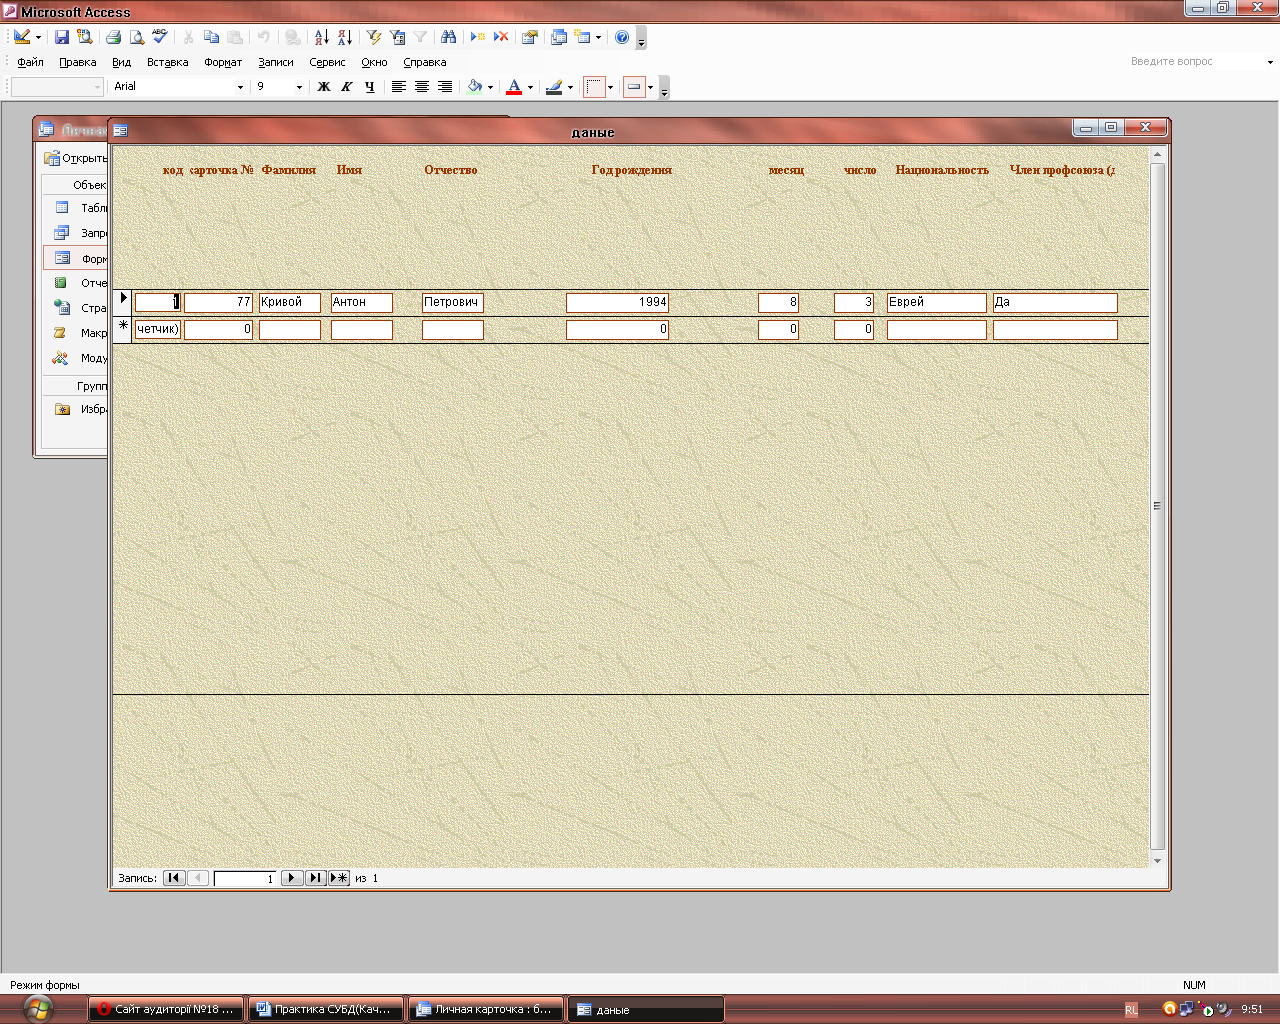The height and width of the screenshot is (1024, 1280).
Task: Open the Сервис menu
Action: (327, 62)
